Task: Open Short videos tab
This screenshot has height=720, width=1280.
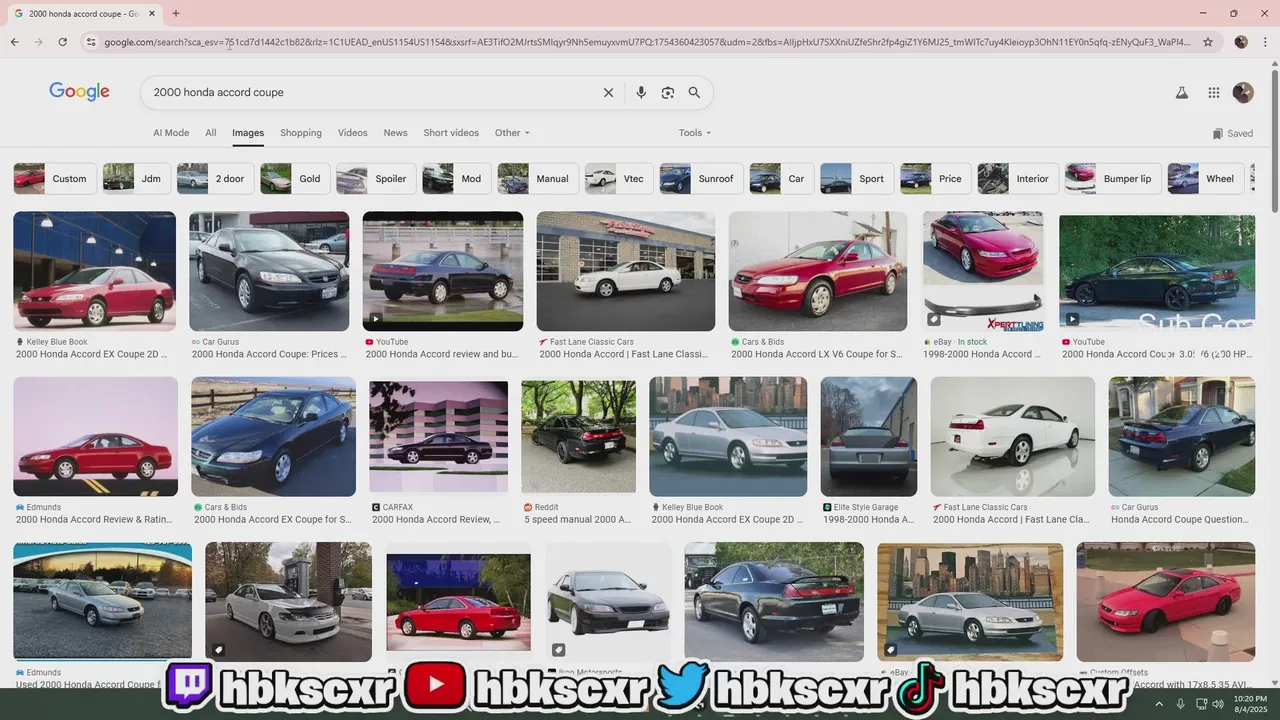Action: (451, 133)
